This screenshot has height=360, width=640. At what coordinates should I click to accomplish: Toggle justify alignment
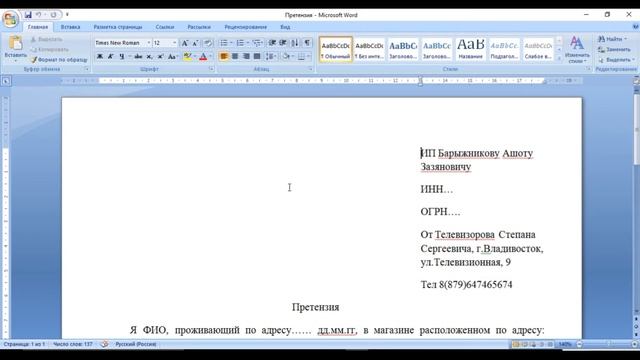[257, 56]
